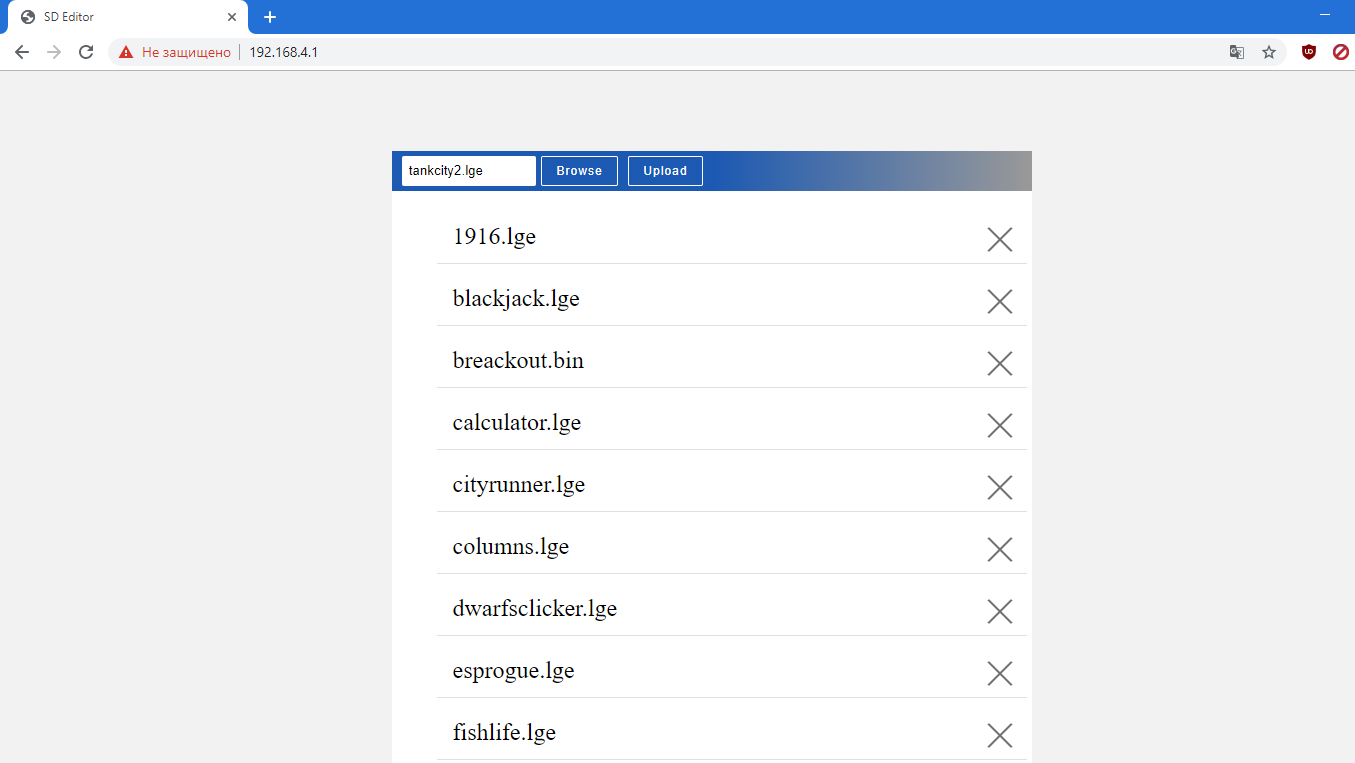Open a new browser tab
This screenshot has height=763, width=1355.
(x=270, y=17)
